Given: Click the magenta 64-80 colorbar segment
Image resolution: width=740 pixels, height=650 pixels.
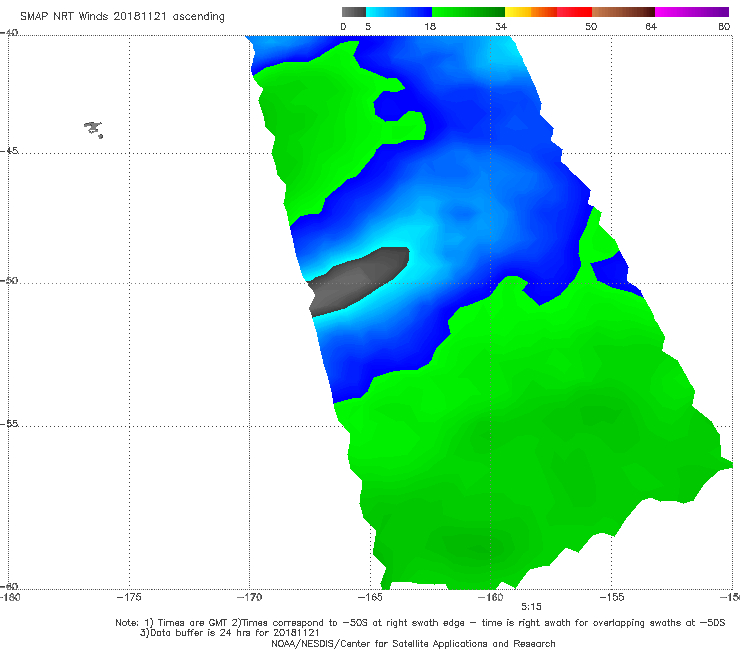Looking at the screenshot, I should (692, 12).
